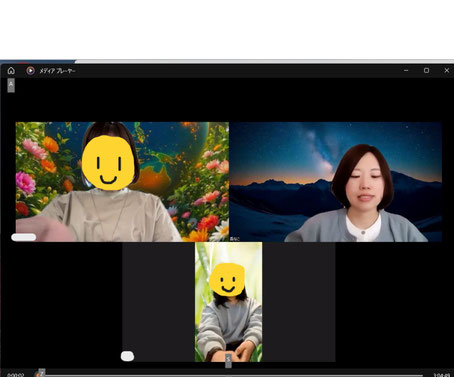Image resolution: width=454 pixels, height=377 pixels.
Task: Minimize the Media Player window
Action: [406, 71]
